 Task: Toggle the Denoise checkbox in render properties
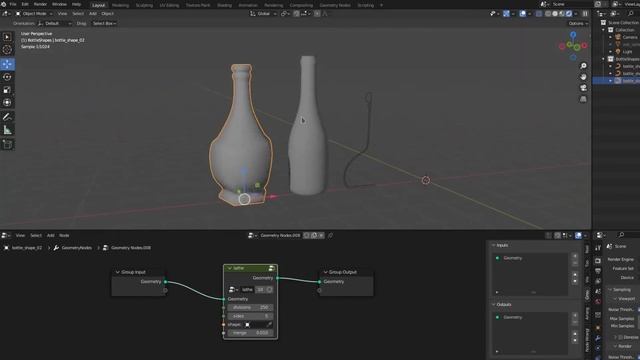pyautogui.click(x=620, y=337)
